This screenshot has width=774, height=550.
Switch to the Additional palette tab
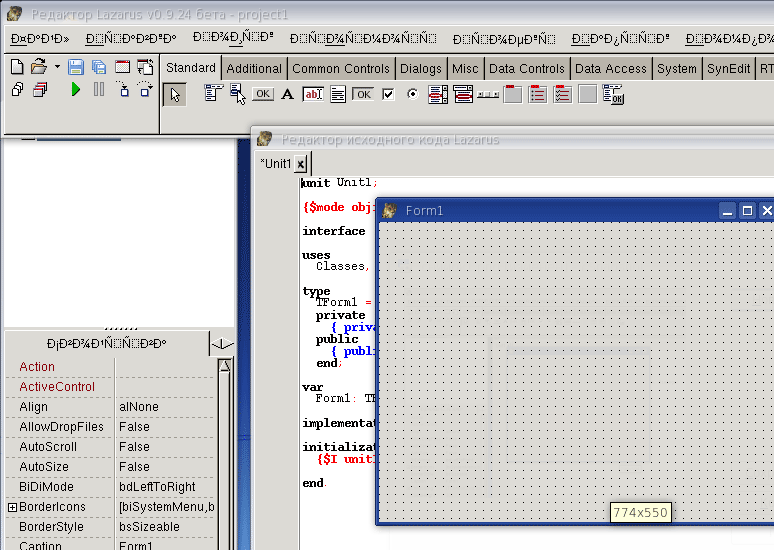click(254, 68)
